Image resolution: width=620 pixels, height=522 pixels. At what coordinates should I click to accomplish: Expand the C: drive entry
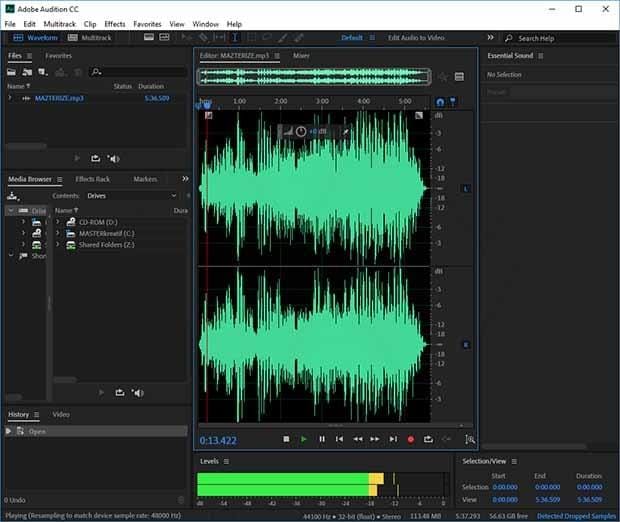coord(58,233)
